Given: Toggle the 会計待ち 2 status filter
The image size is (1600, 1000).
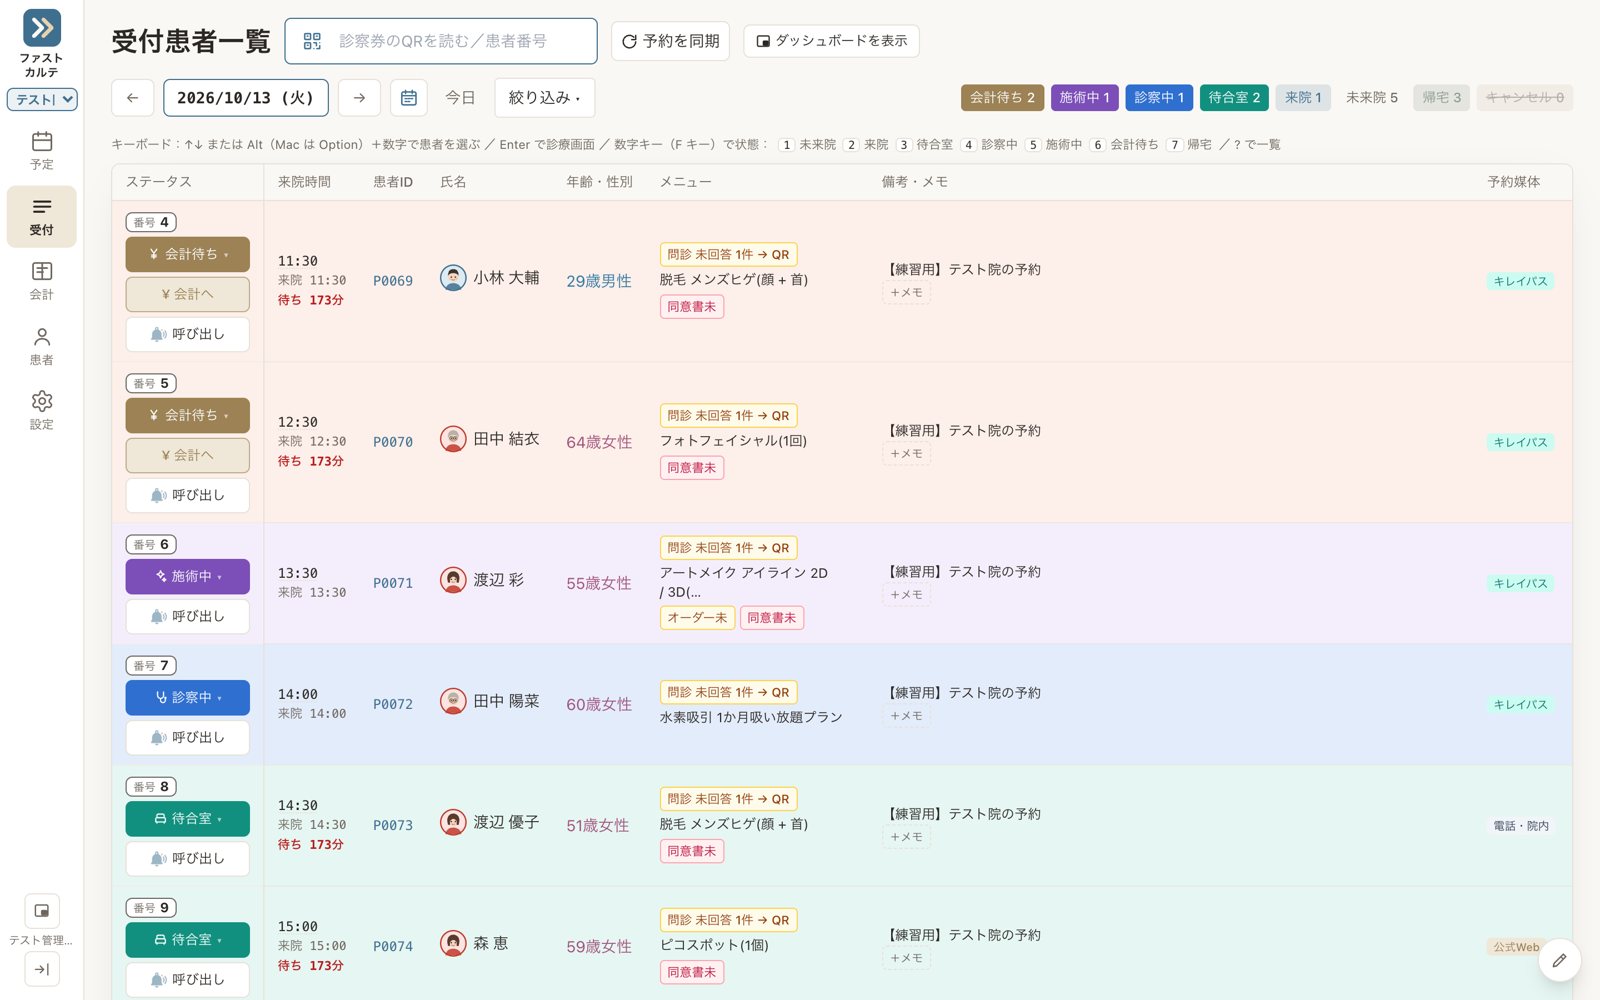Looking at the screenshot, I should point(1002,97).
